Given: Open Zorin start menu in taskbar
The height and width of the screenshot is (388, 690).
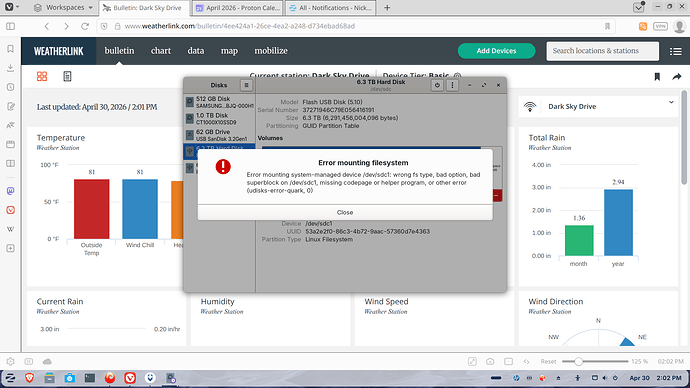Looking at the screenshot, I should click(10, 378).
